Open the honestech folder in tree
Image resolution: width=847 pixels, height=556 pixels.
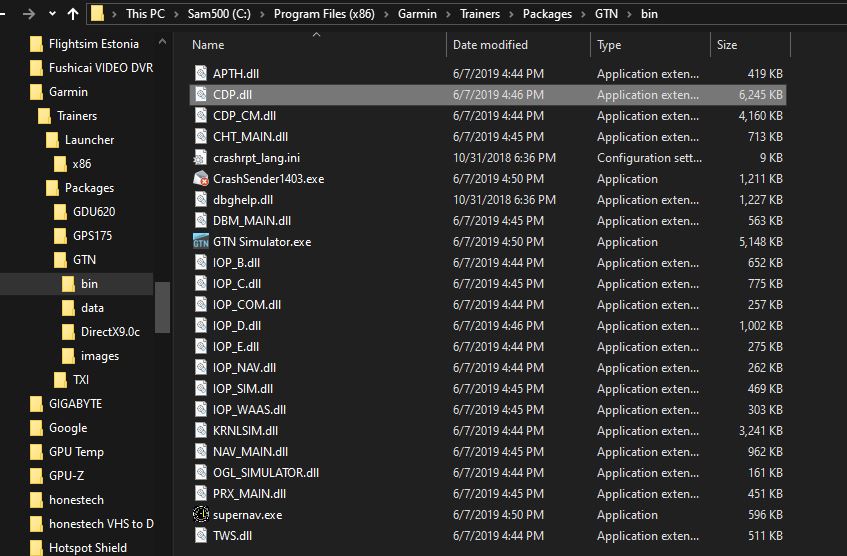[x=76, y=500]
